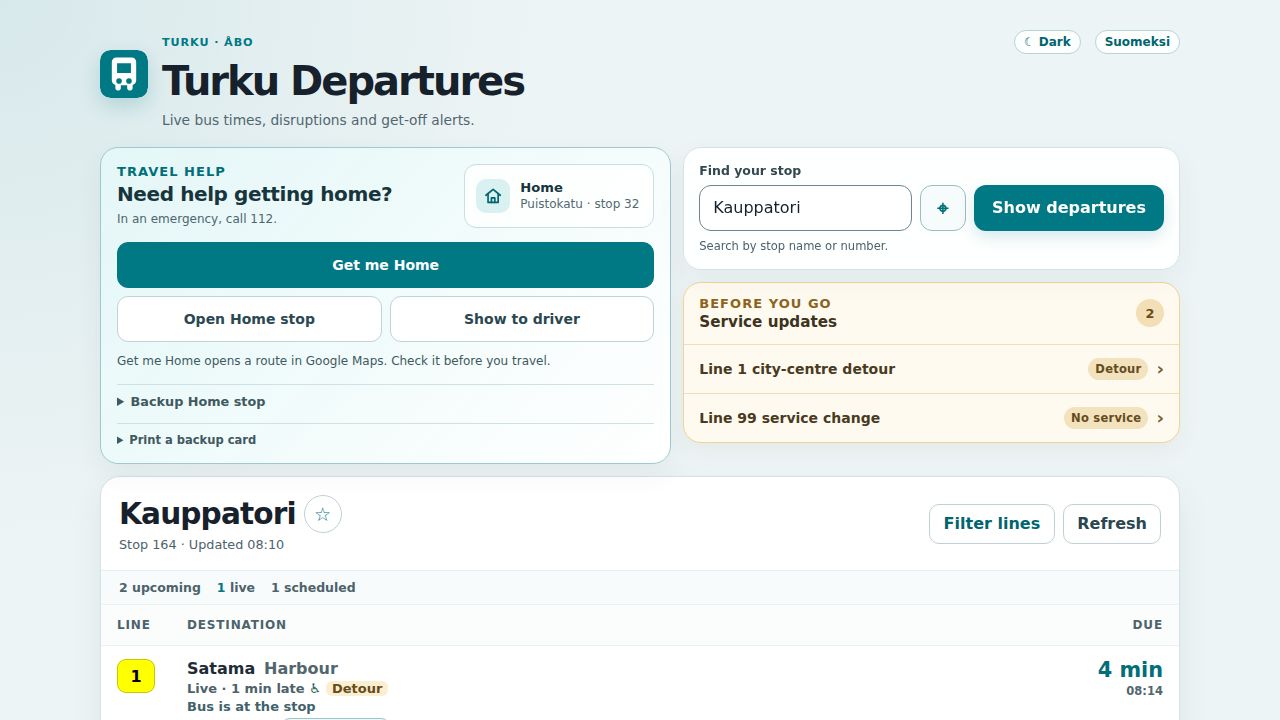Refresh the Kauppatori departures
Screen dimensions: 1280x720
(x=1112, y=524)
